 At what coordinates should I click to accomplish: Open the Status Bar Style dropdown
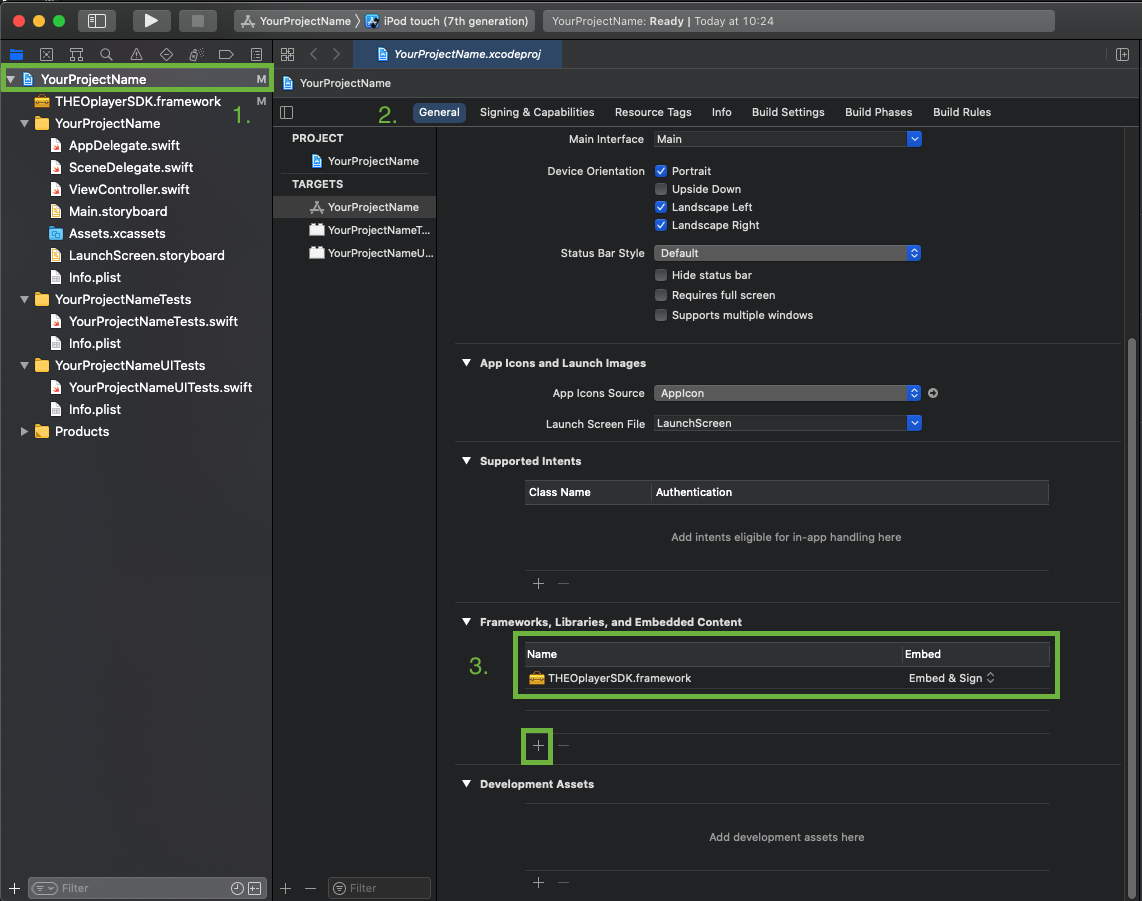click(787, 253)
